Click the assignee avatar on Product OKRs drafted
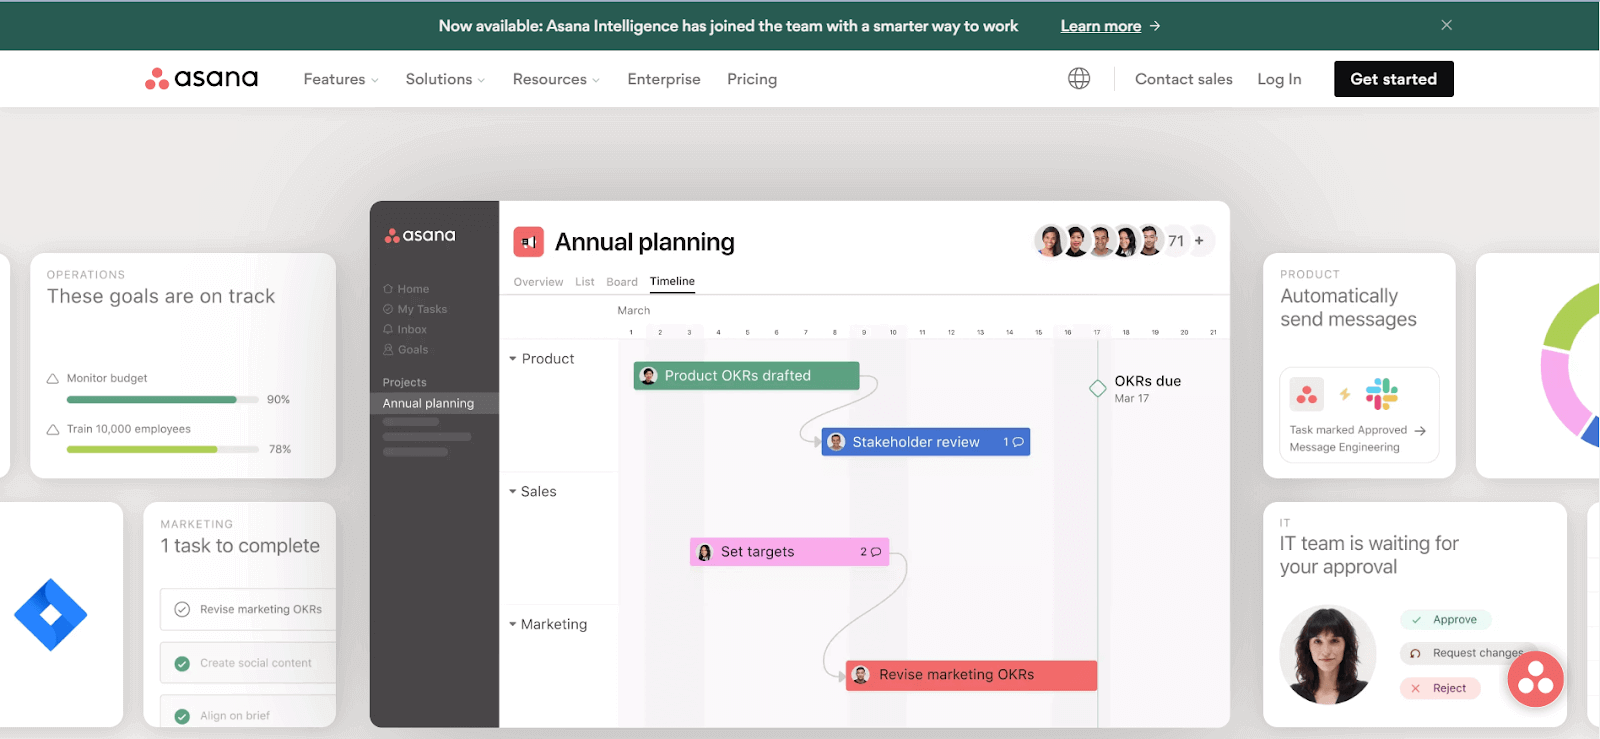Image resolution: width=1600 pixels, height=739 pixels. pos(648,376)
